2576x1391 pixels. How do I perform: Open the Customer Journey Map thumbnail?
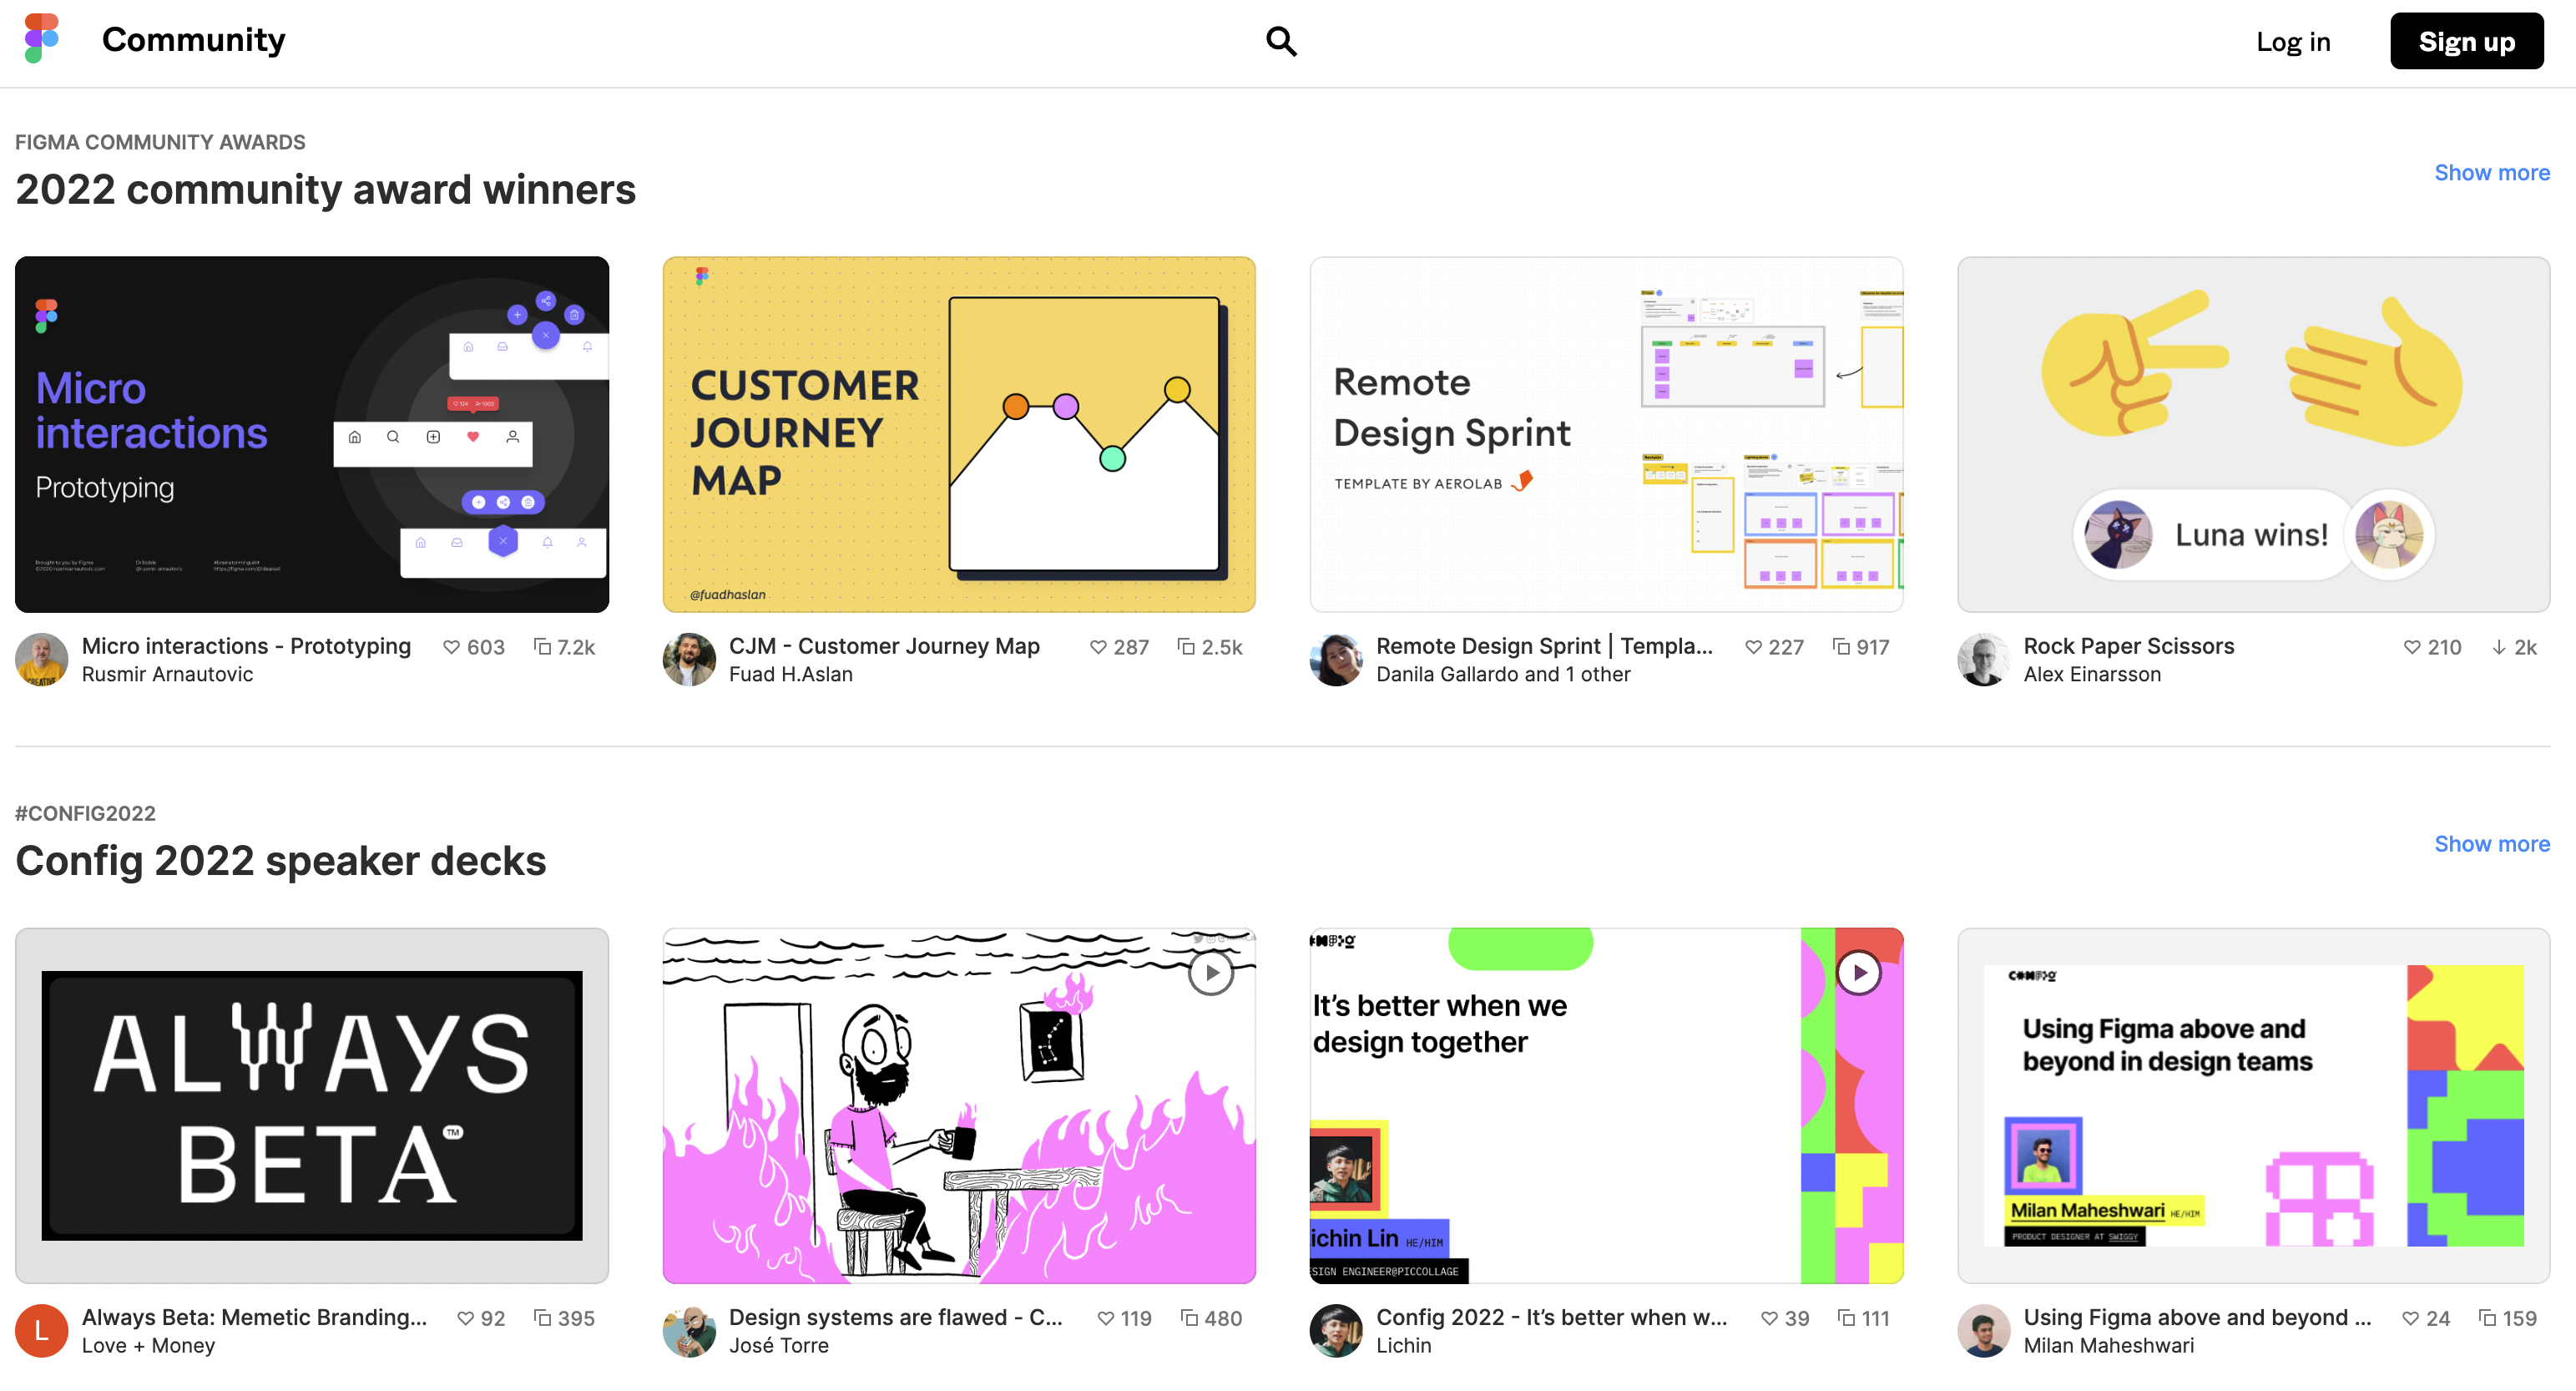coord(958,434)
